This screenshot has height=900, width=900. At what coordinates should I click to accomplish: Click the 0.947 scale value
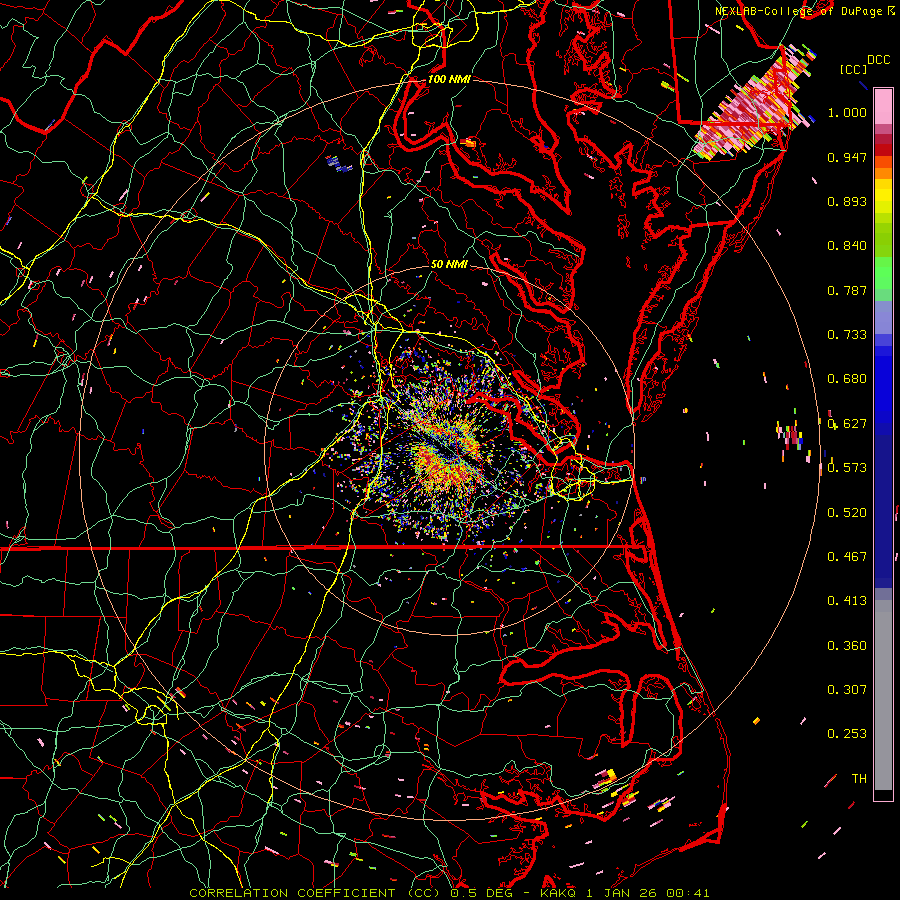(847, 157)
